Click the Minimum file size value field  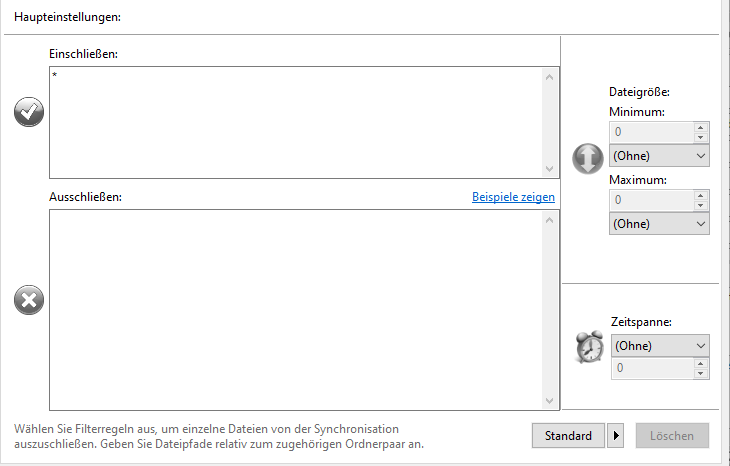[x=651, y=132]
